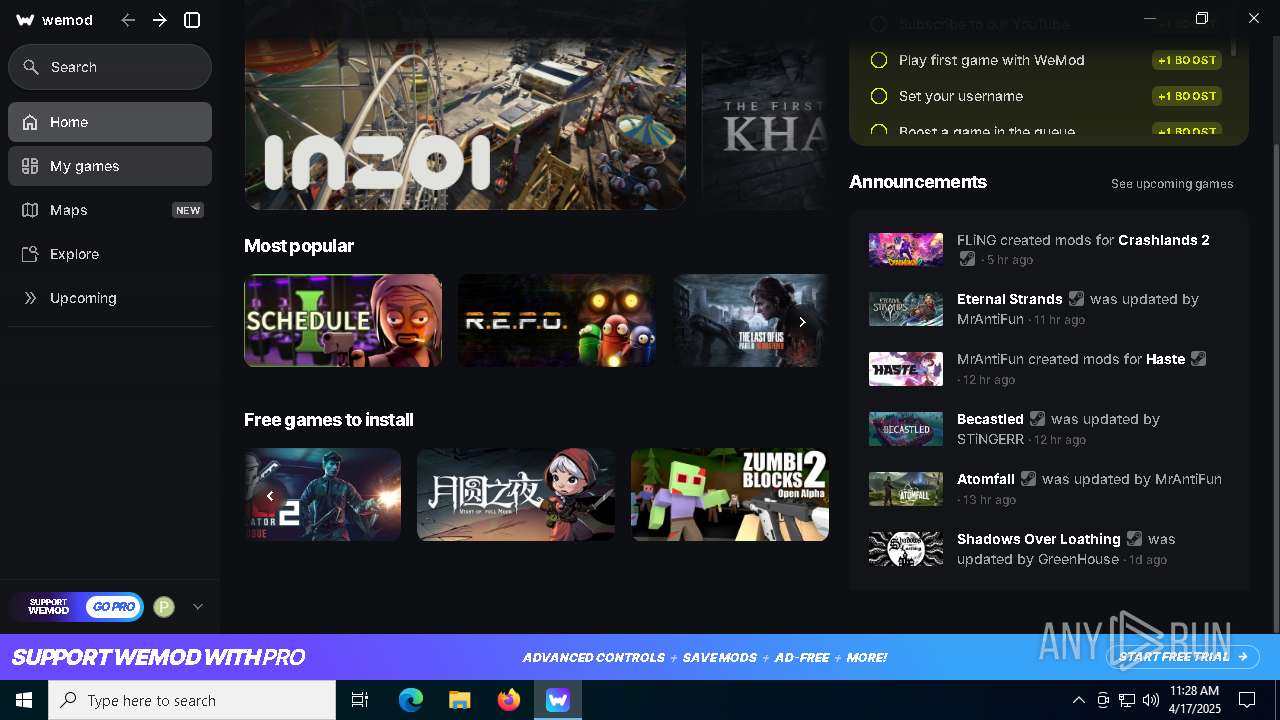Open the Crashlands 2 announcement thumbnail

pyautogui.click(x=906, y=249)
